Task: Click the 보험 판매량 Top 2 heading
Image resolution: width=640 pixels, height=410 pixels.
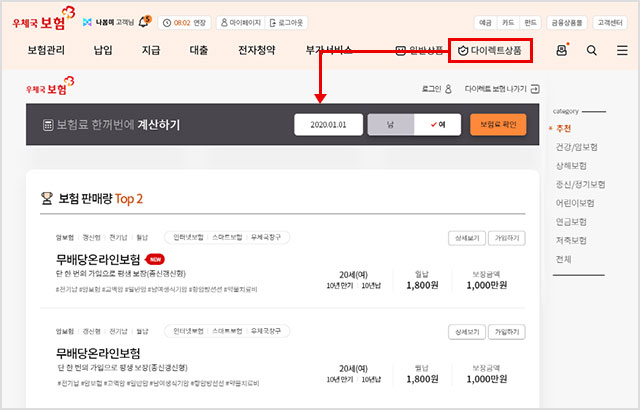Action: tap(100, 199)
